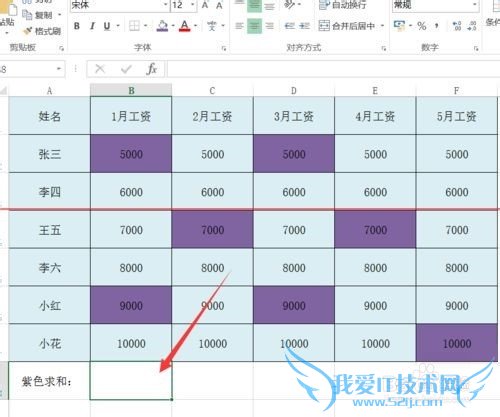Increase decimal places

[457, 26]
